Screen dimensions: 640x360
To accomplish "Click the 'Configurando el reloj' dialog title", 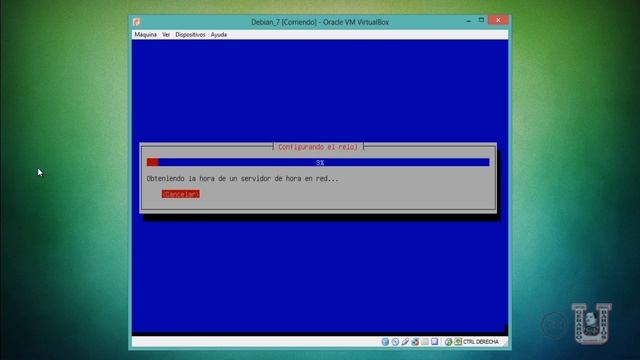I will [318, 147].
